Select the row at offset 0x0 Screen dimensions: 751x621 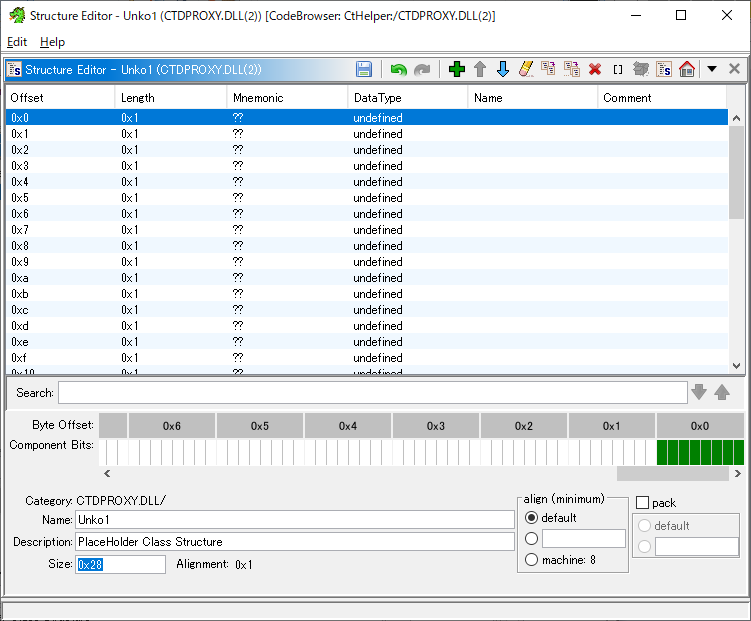(x=367, y=117)
